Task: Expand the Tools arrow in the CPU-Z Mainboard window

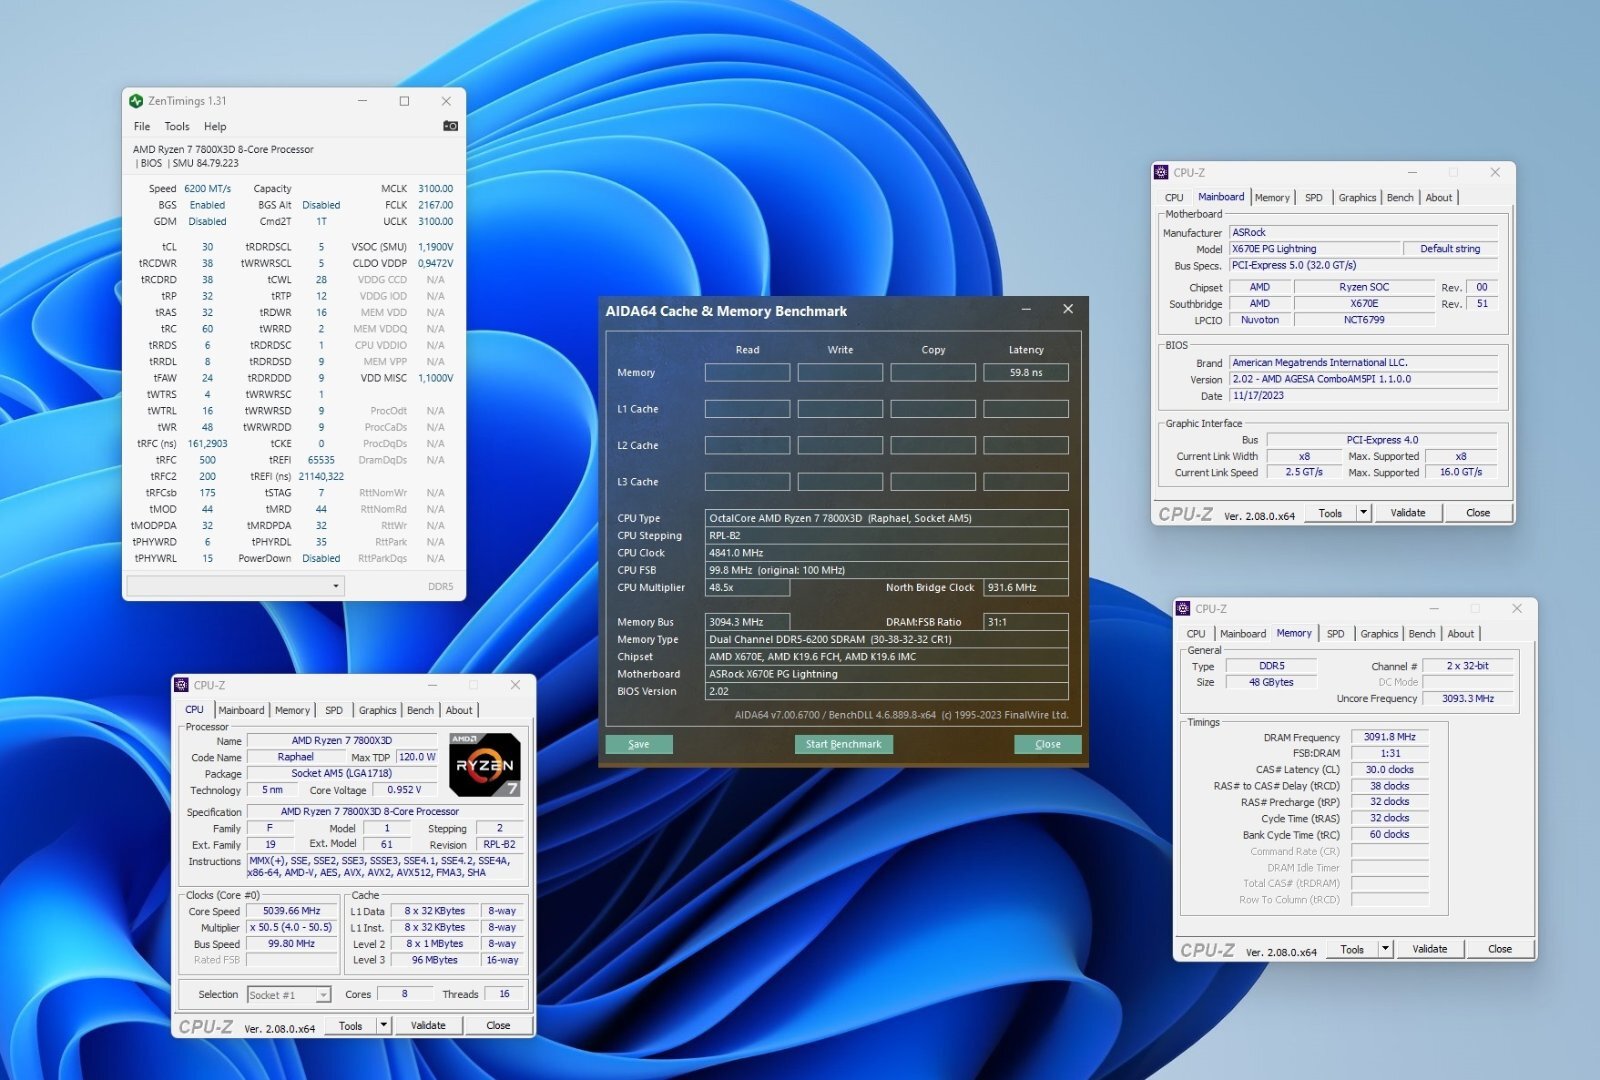Action: [x=1363, y=513]
